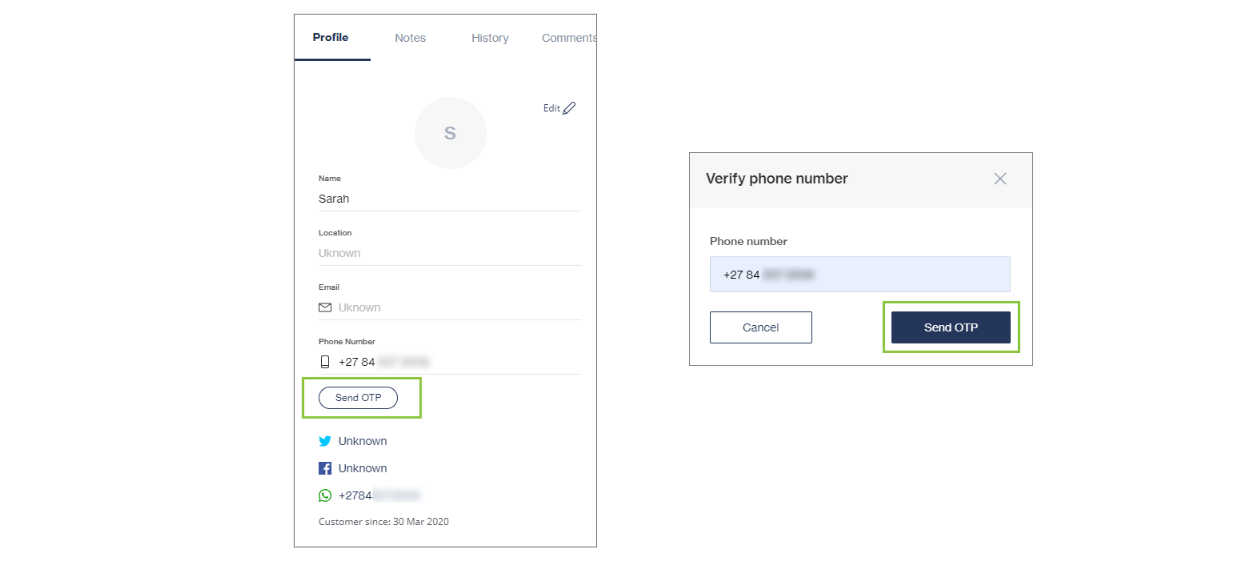This screenshot has height=565, width=1233.
Task: Open the History tab
Action: 490,38
